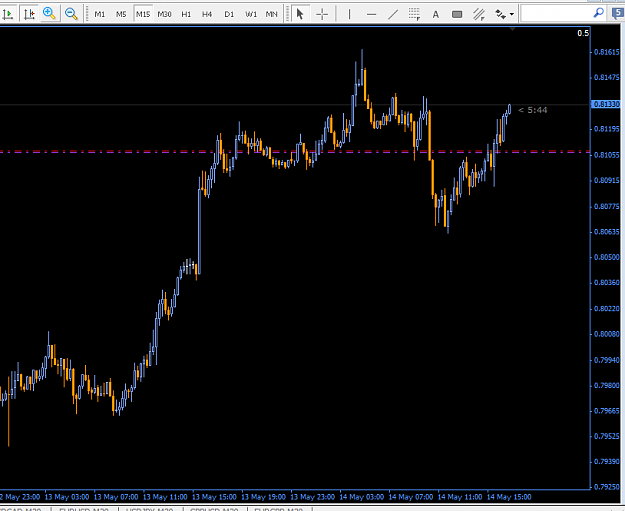This screenshot has width=625, height=511.
Task: Click the 0.80635 price scale value
Action: coord(607,232)
